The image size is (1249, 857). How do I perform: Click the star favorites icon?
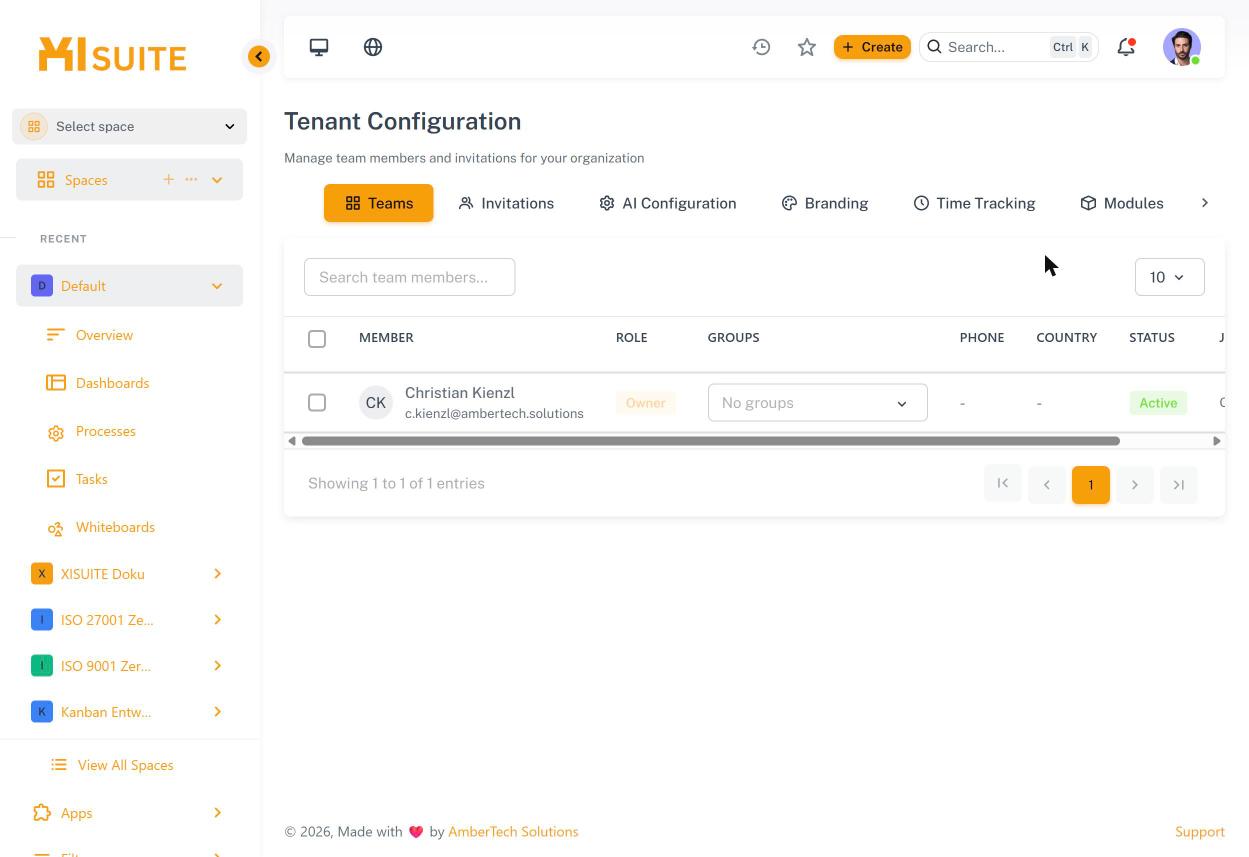[x=807, y=47]
